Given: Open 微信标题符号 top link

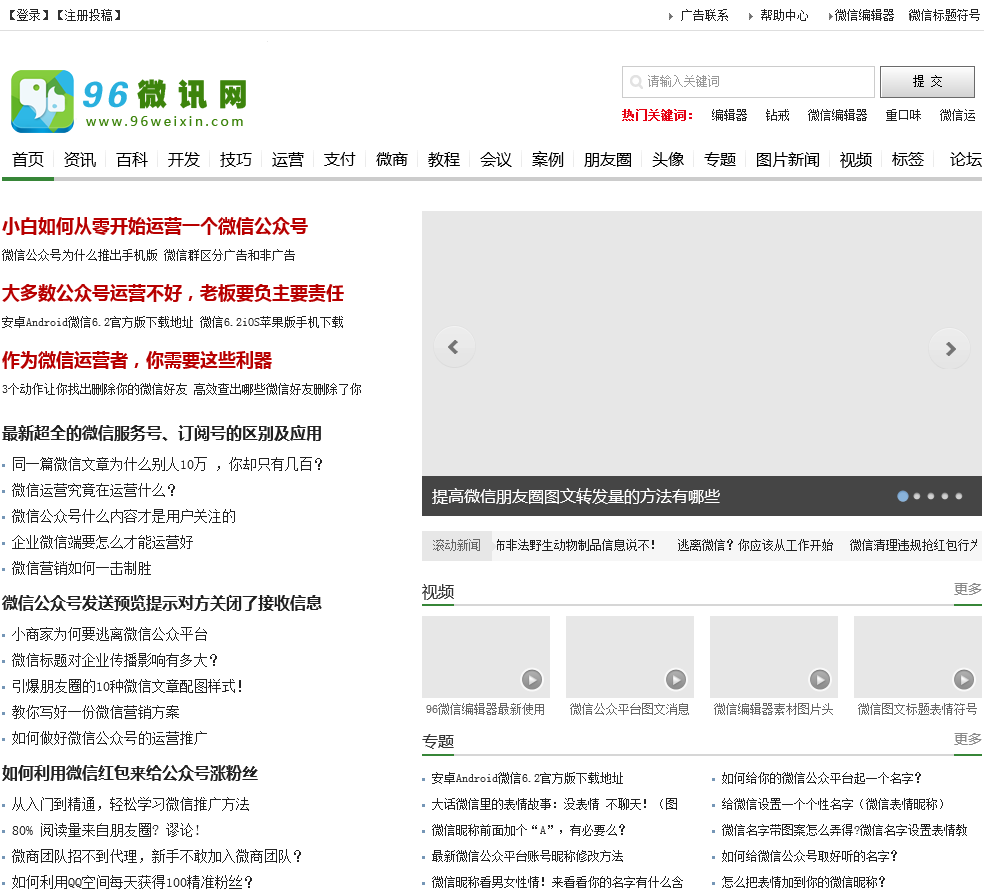Looking at the screenshot, I should [944, 16].
